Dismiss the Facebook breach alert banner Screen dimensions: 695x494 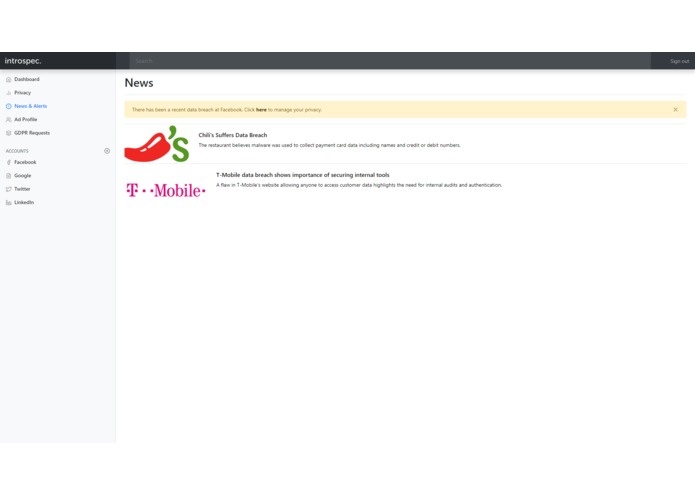[675, 109]
